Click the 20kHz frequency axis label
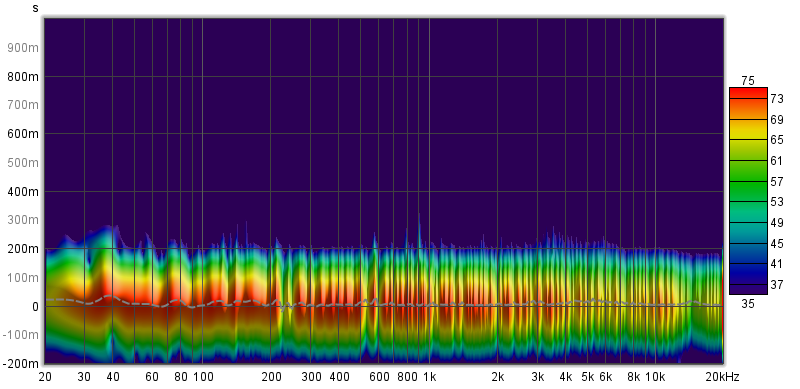Screen dimensions: 800x389 [x=722, y=377]
